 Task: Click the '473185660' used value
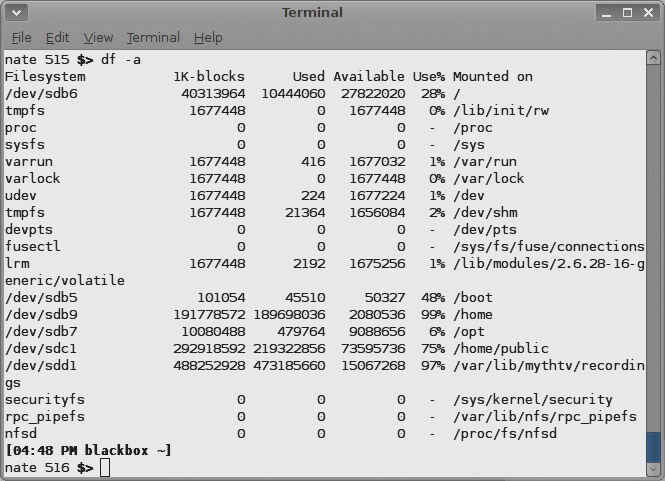point(289,365)
